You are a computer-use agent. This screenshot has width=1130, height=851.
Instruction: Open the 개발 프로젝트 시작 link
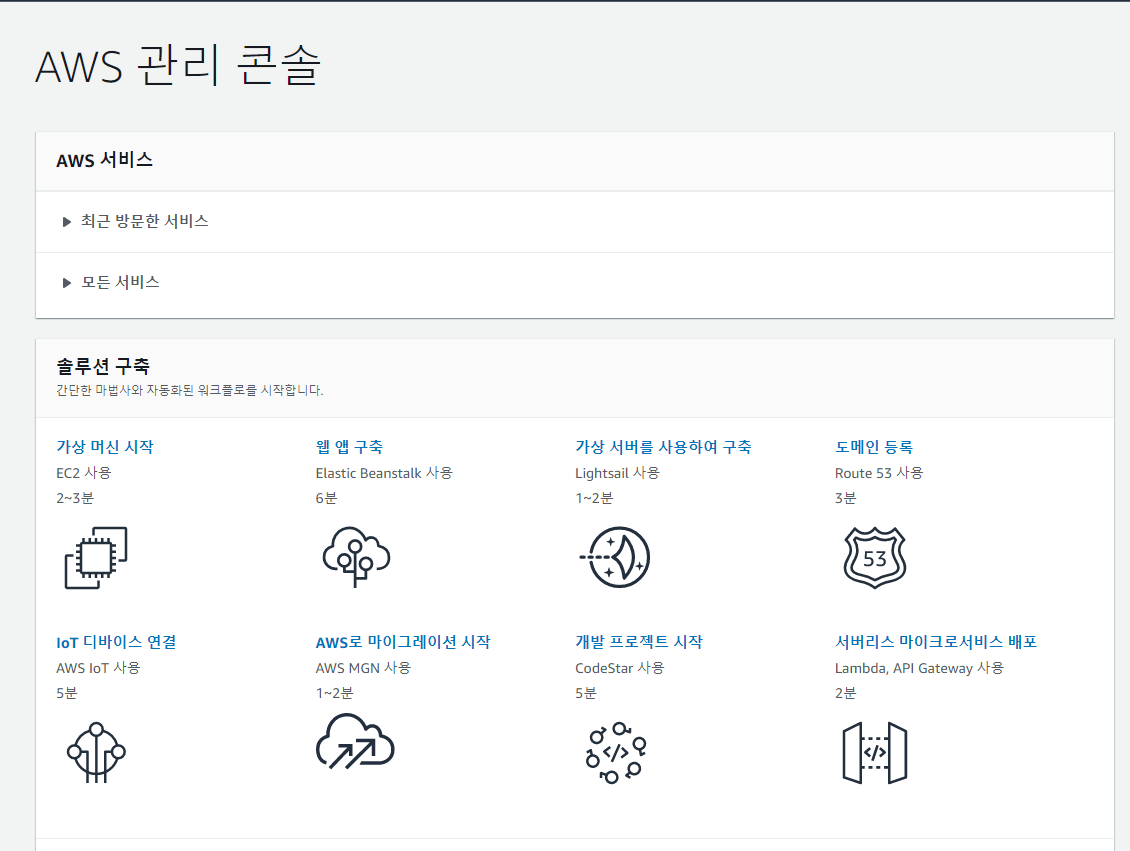click(639, 642)
